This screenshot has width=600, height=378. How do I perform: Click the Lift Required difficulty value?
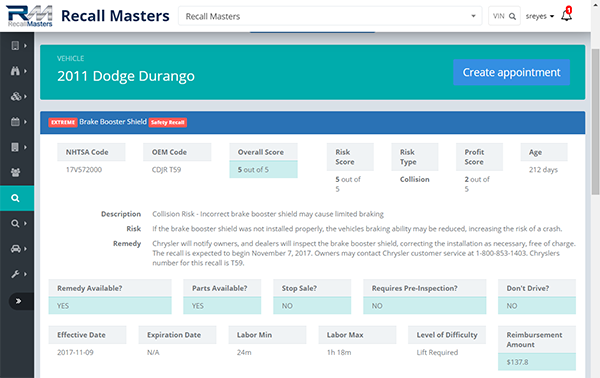coord(437,352)
